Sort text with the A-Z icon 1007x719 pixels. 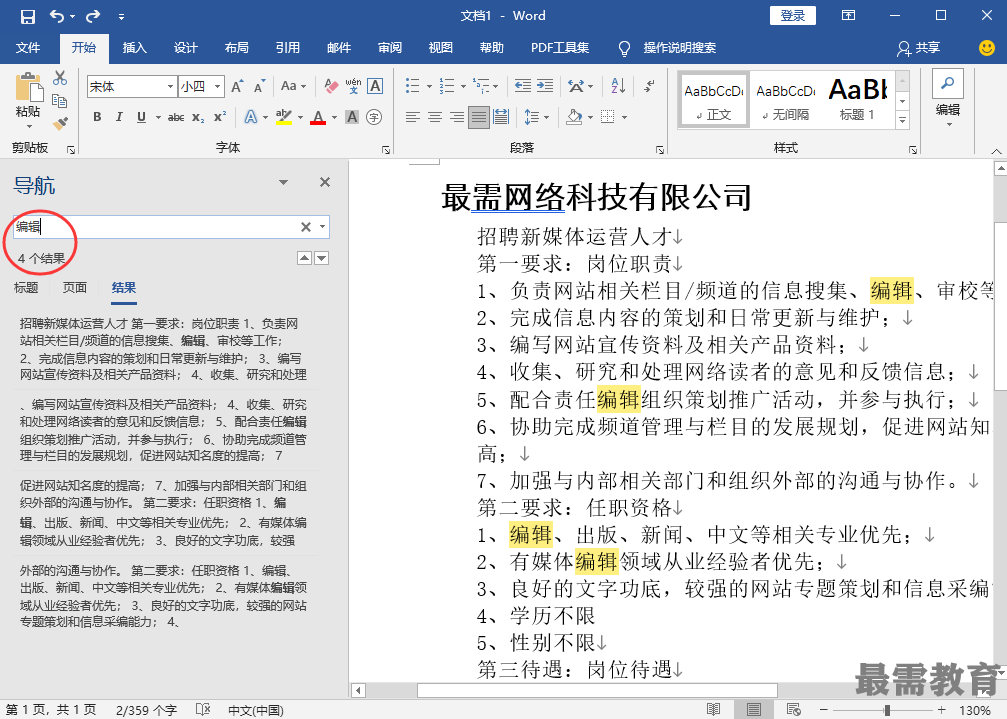[618, 85]
